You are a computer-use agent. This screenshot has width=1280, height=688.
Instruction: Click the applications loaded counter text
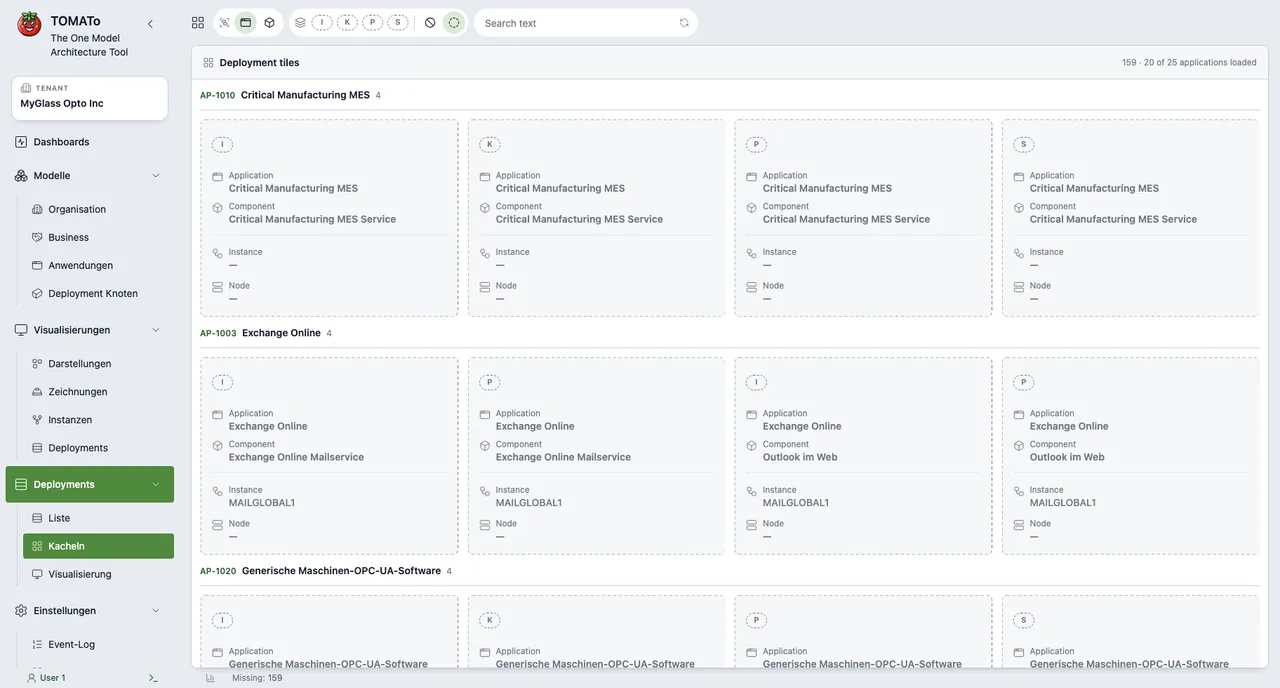click(x=1189, y=62)
